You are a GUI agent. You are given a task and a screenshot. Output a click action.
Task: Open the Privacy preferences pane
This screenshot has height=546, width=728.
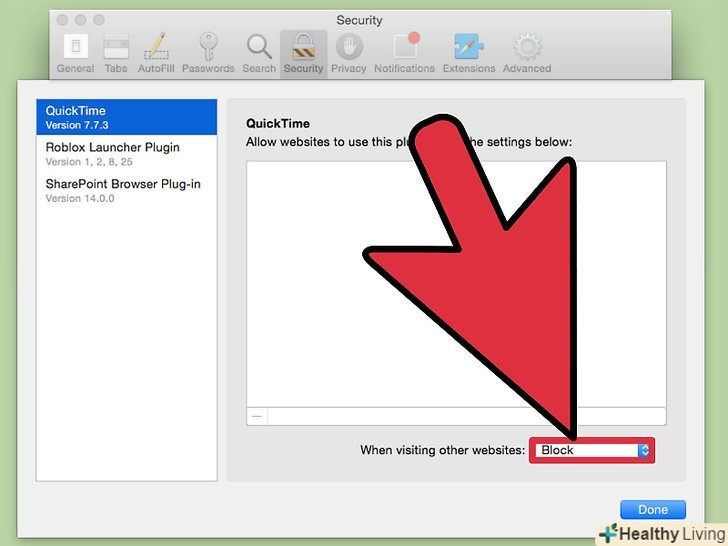coord(348,53)
